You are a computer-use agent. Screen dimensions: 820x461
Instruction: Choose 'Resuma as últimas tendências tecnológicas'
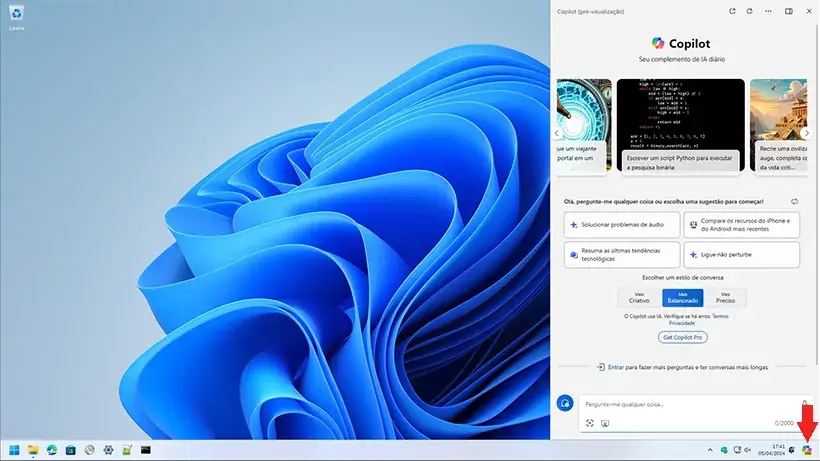(x=622, y=255)
